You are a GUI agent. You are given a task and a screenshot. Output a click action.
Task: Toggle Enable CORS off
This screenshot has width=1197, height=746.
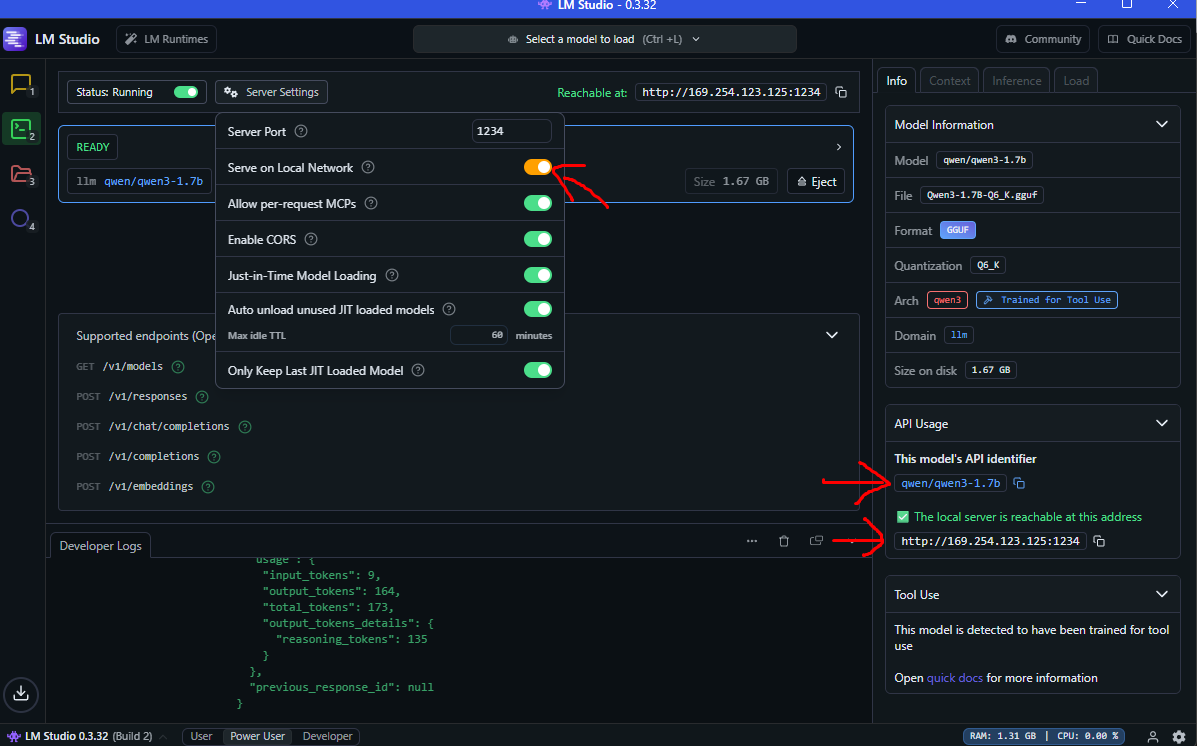point(538,239)
